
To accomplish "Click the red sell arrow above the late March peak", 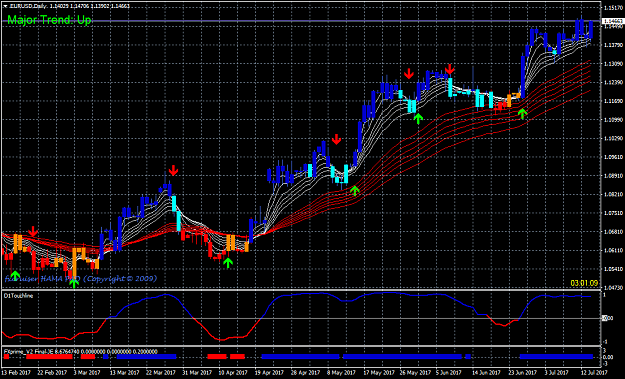I will tap(173, 171).
